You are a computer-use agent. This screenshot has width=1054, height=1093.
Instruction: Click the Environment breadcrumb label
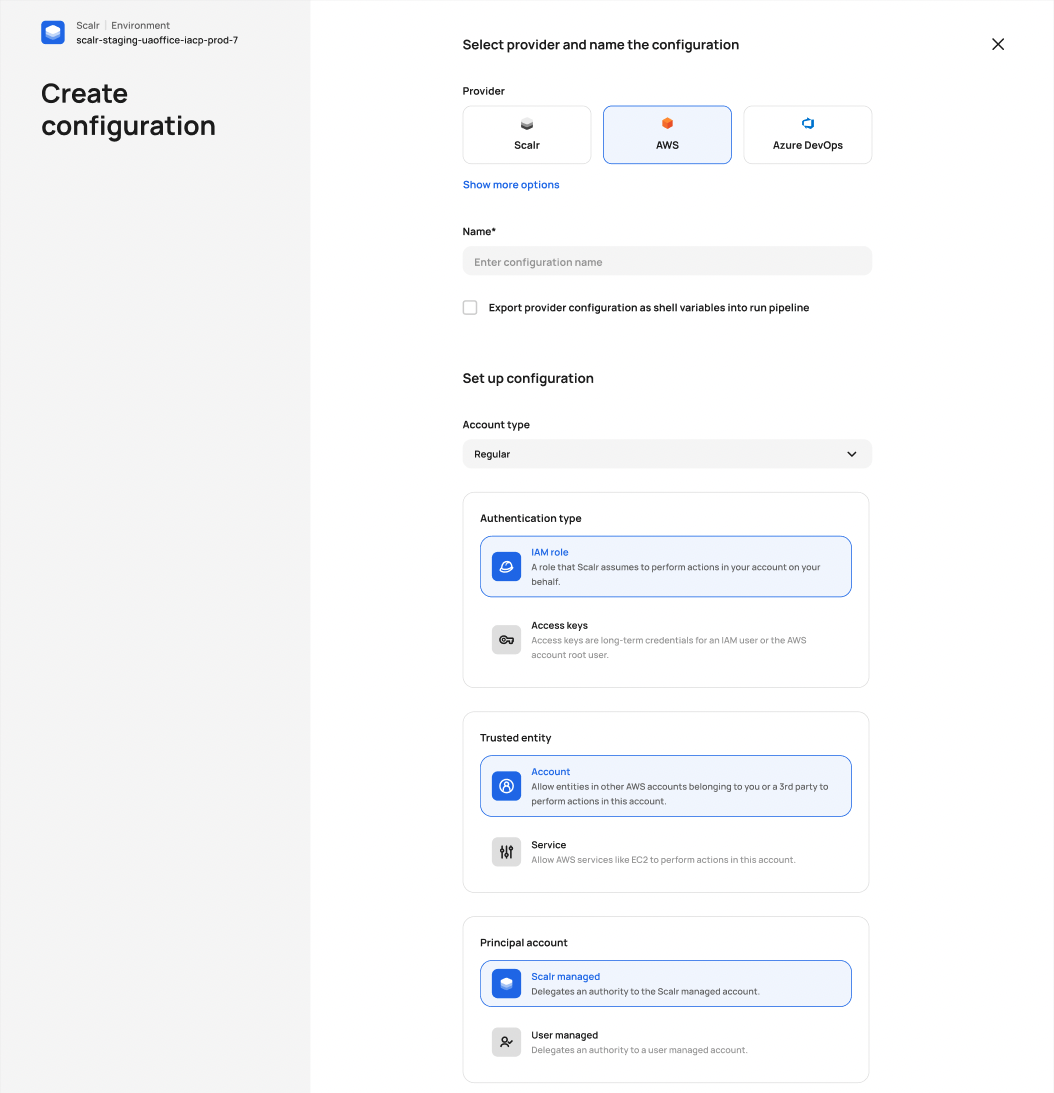click(141, 25)
